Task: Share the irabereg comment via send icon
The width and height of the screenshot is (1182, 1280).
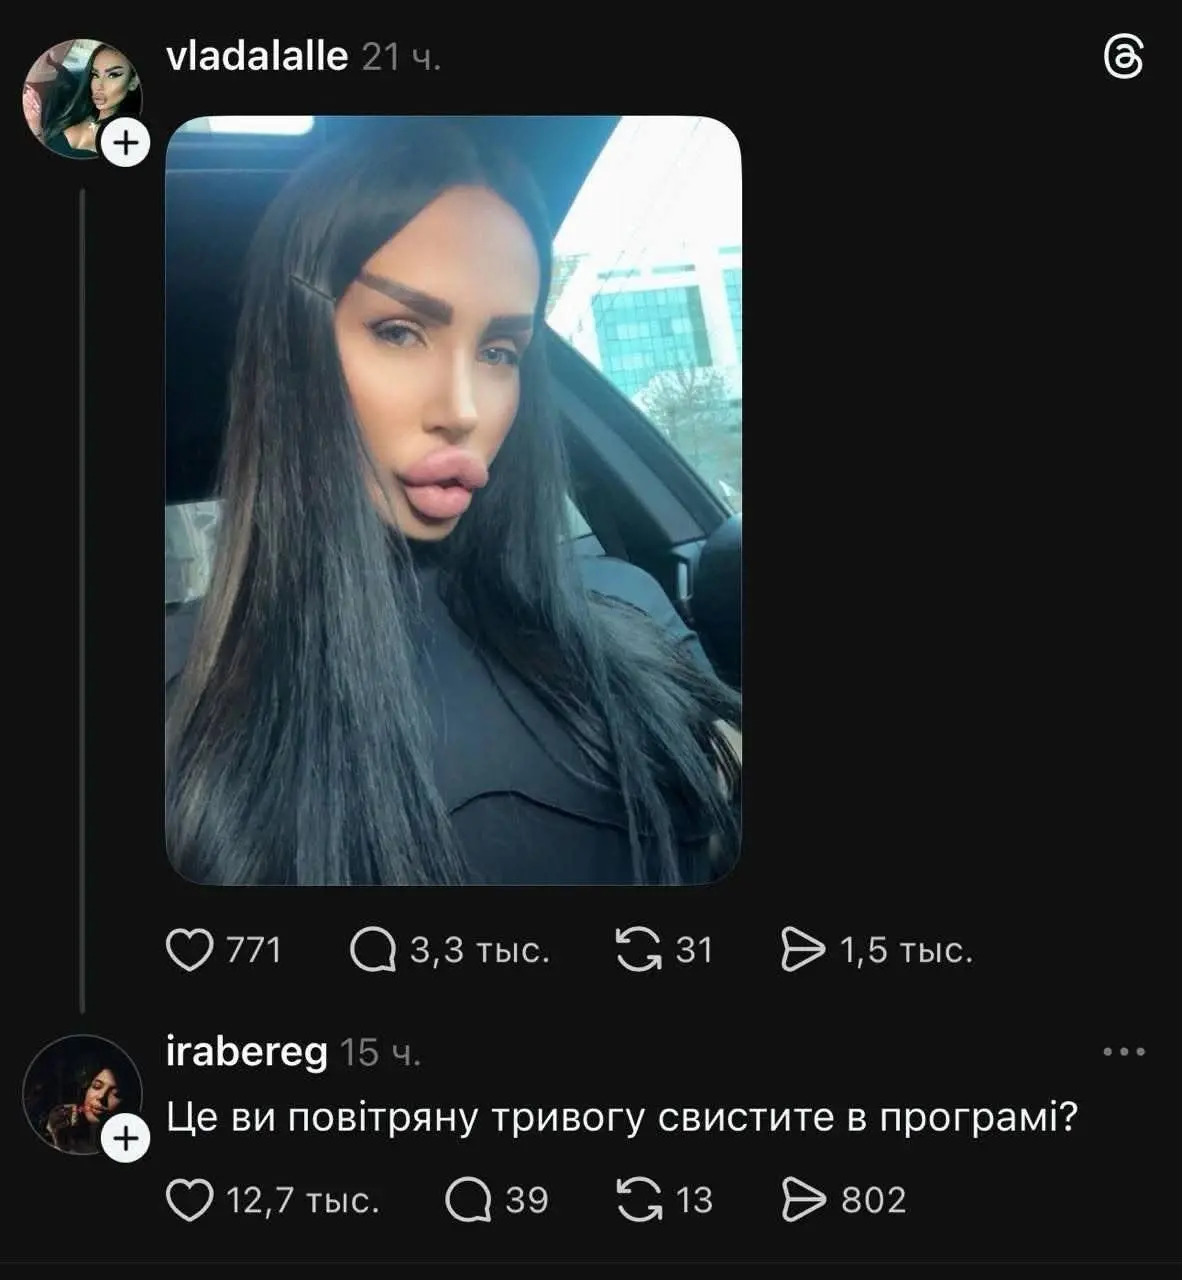Action: click(x=802, y=1200)
